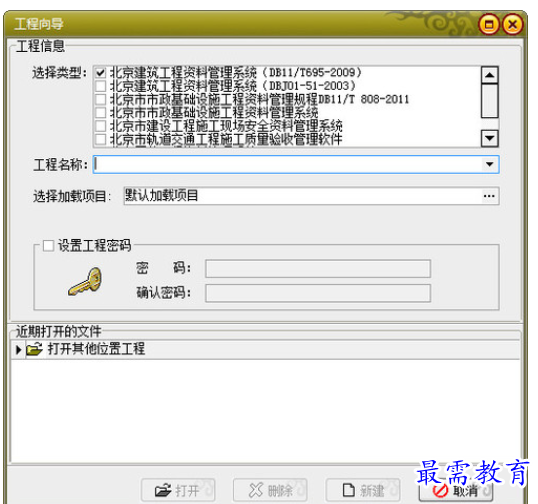Viewport: 538px width, 504px height.
Task: Click the 新建 button
Action: click(x=363, y=490)
